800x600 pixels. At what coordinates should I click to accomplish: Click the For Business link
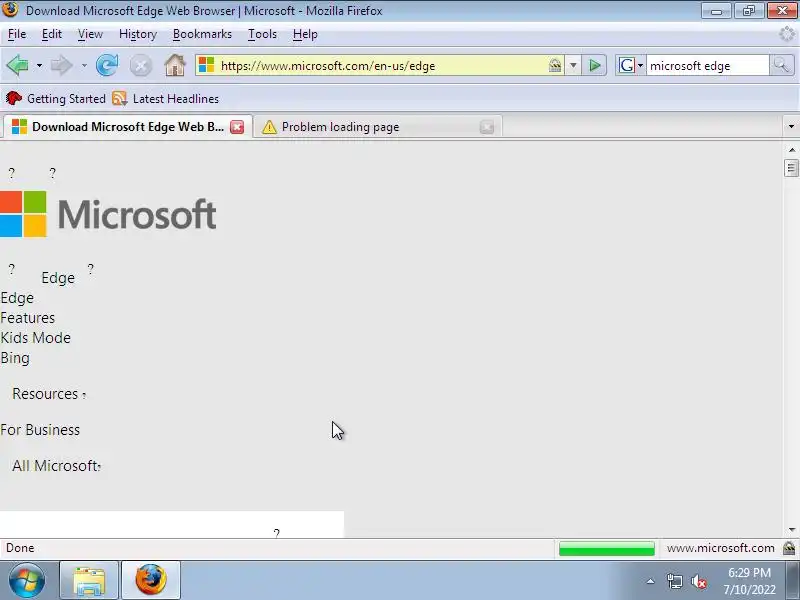point(40,430)
